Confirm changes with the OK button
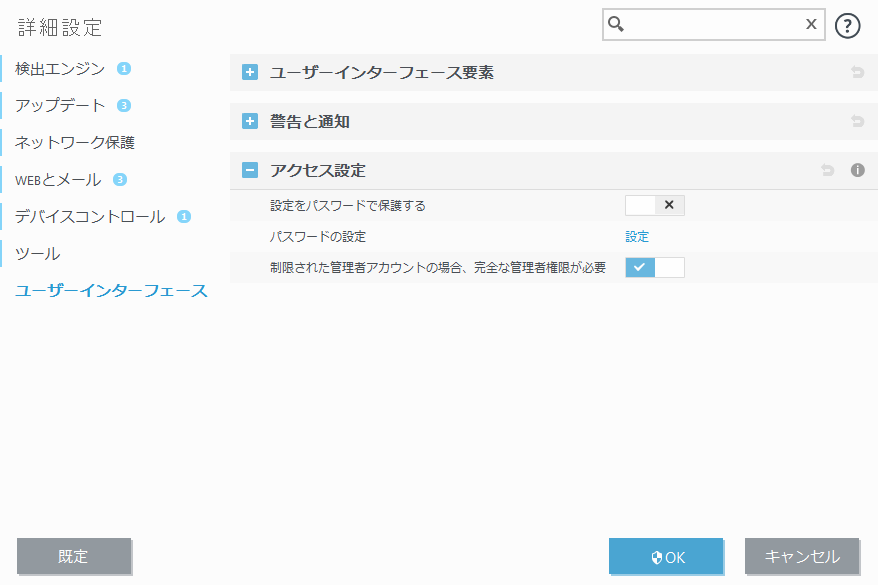Image resolution: width=878 pixels, height=585 pixels. click(666, 556)
